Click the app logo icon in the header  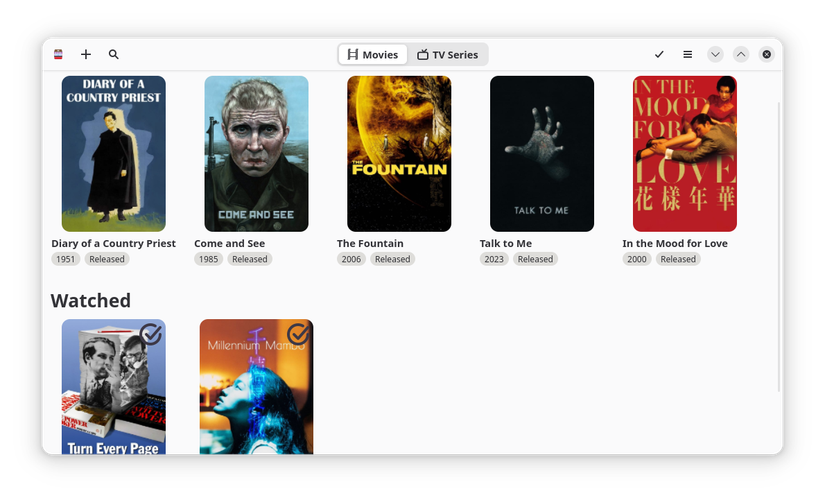click(x=58, y=54)
